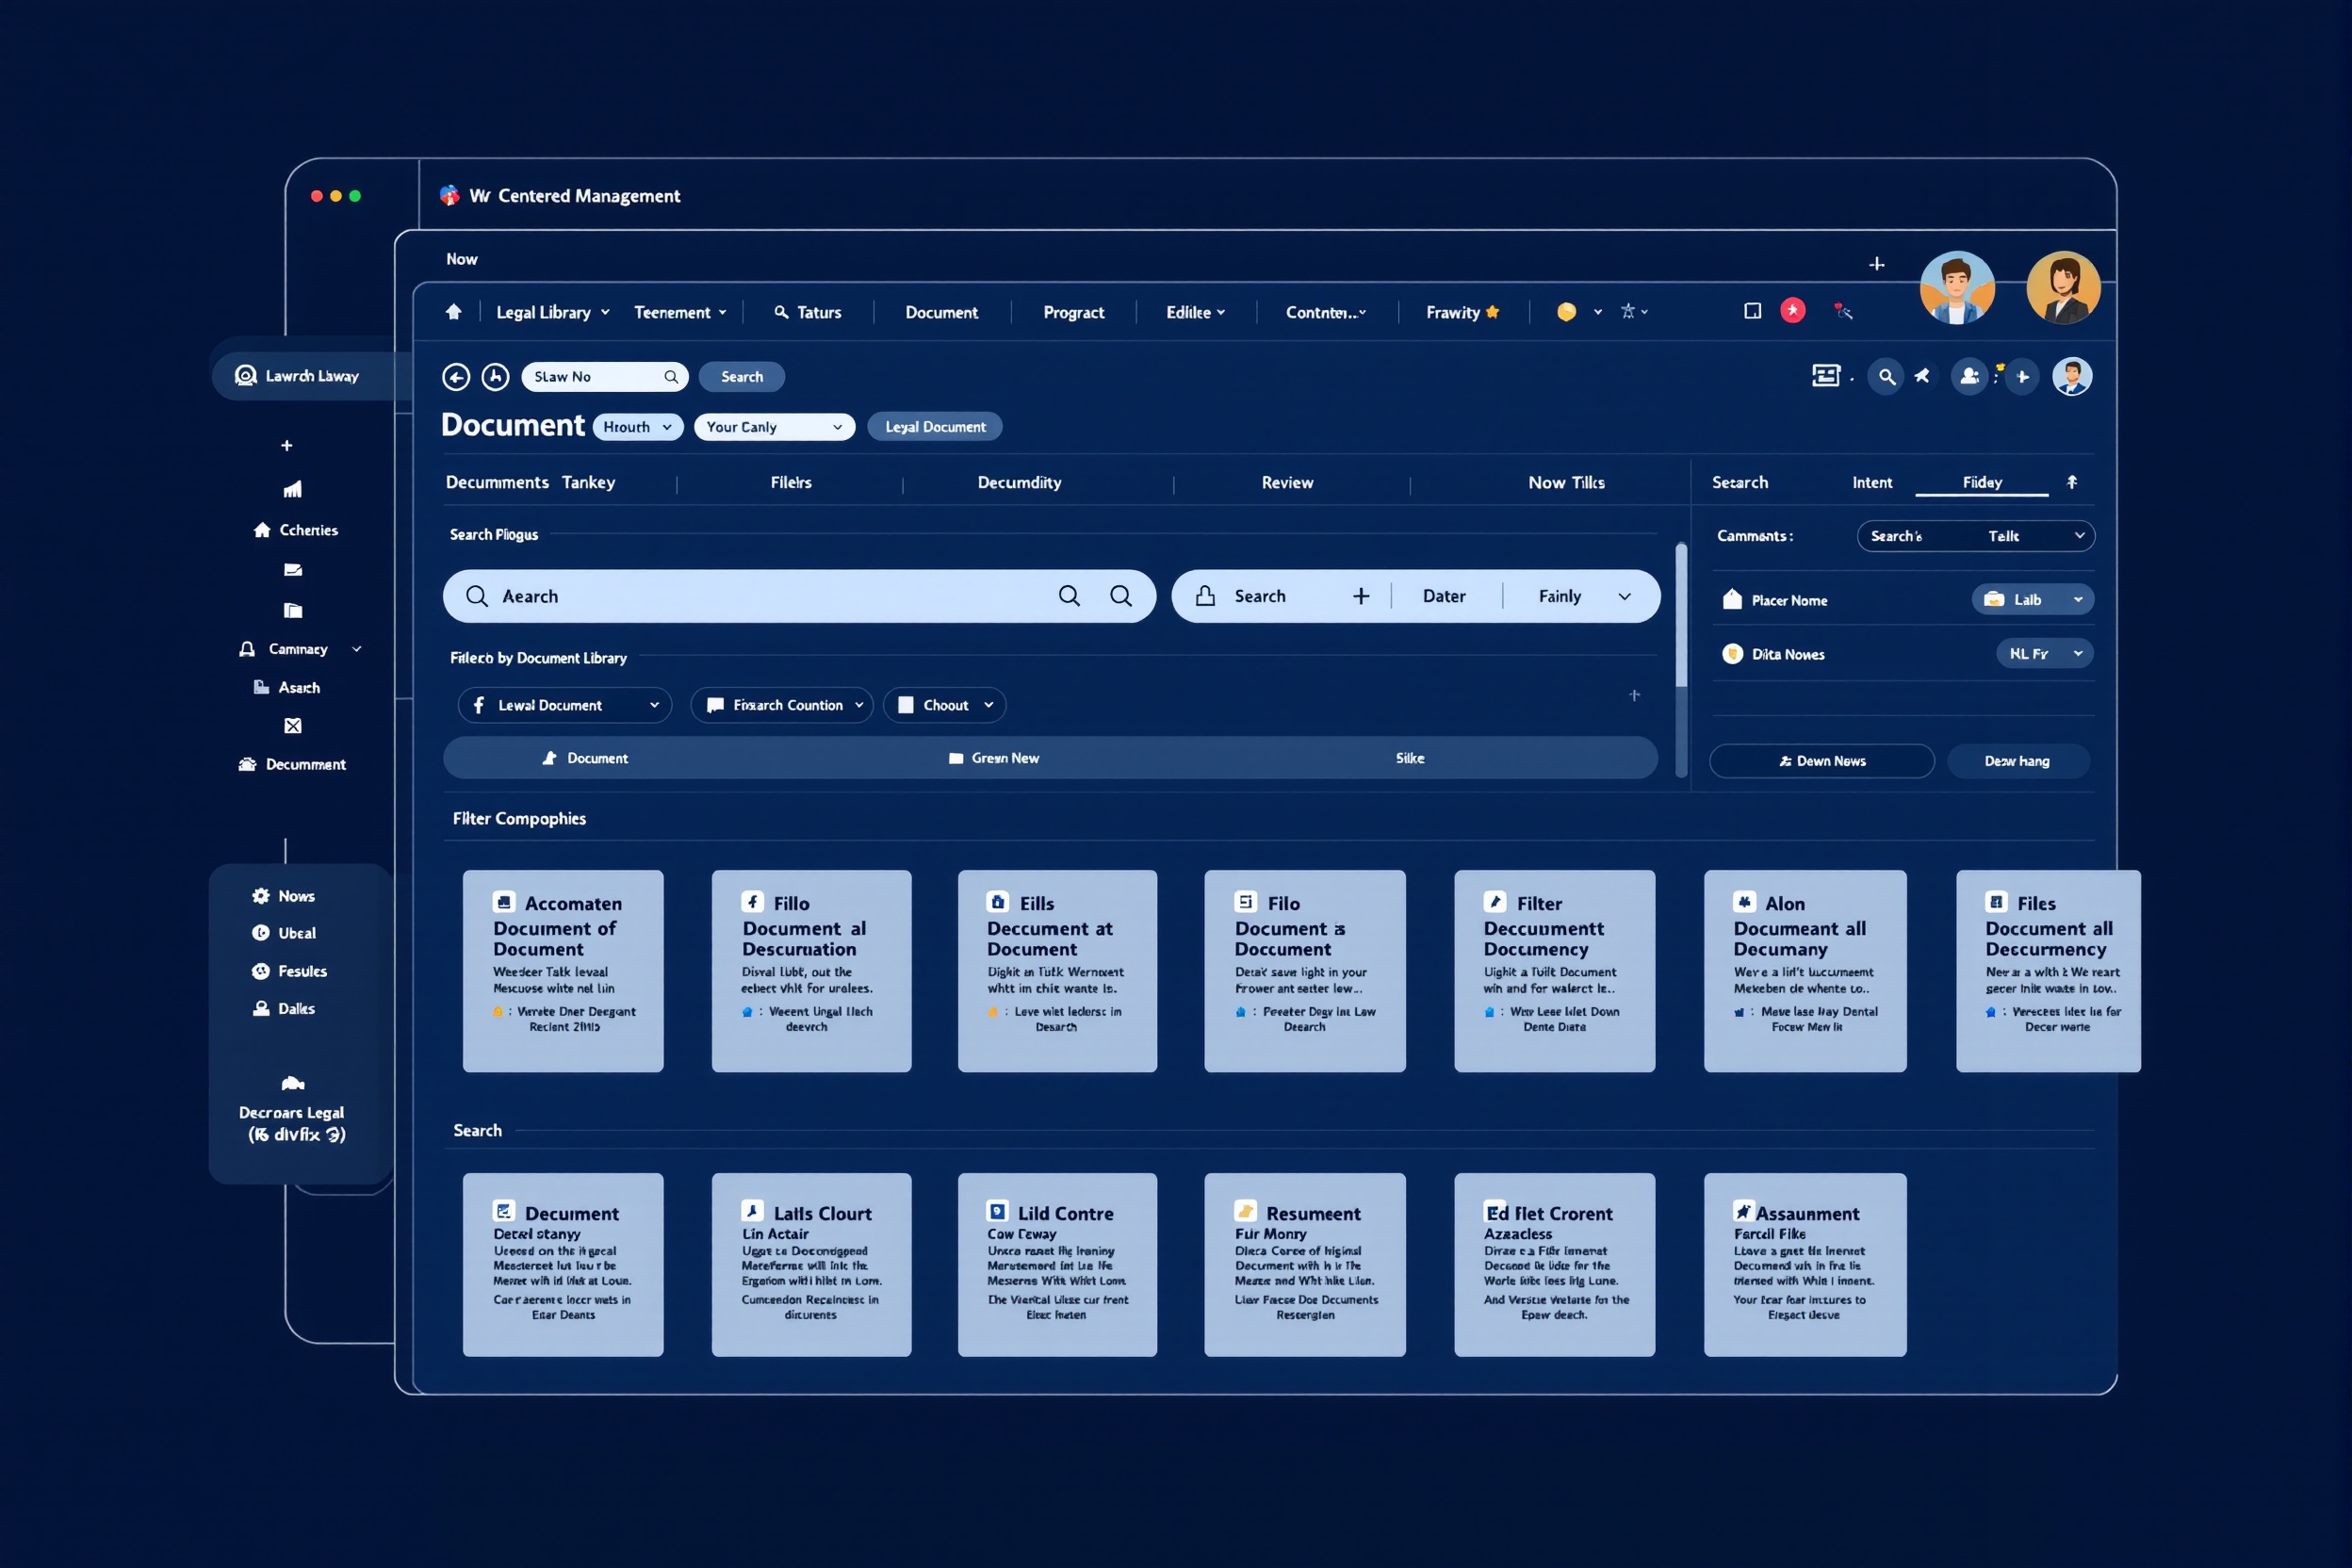The image size is (2352, 1568).
Task: Select the Nows settings gear item
Action: pos(284,896)
